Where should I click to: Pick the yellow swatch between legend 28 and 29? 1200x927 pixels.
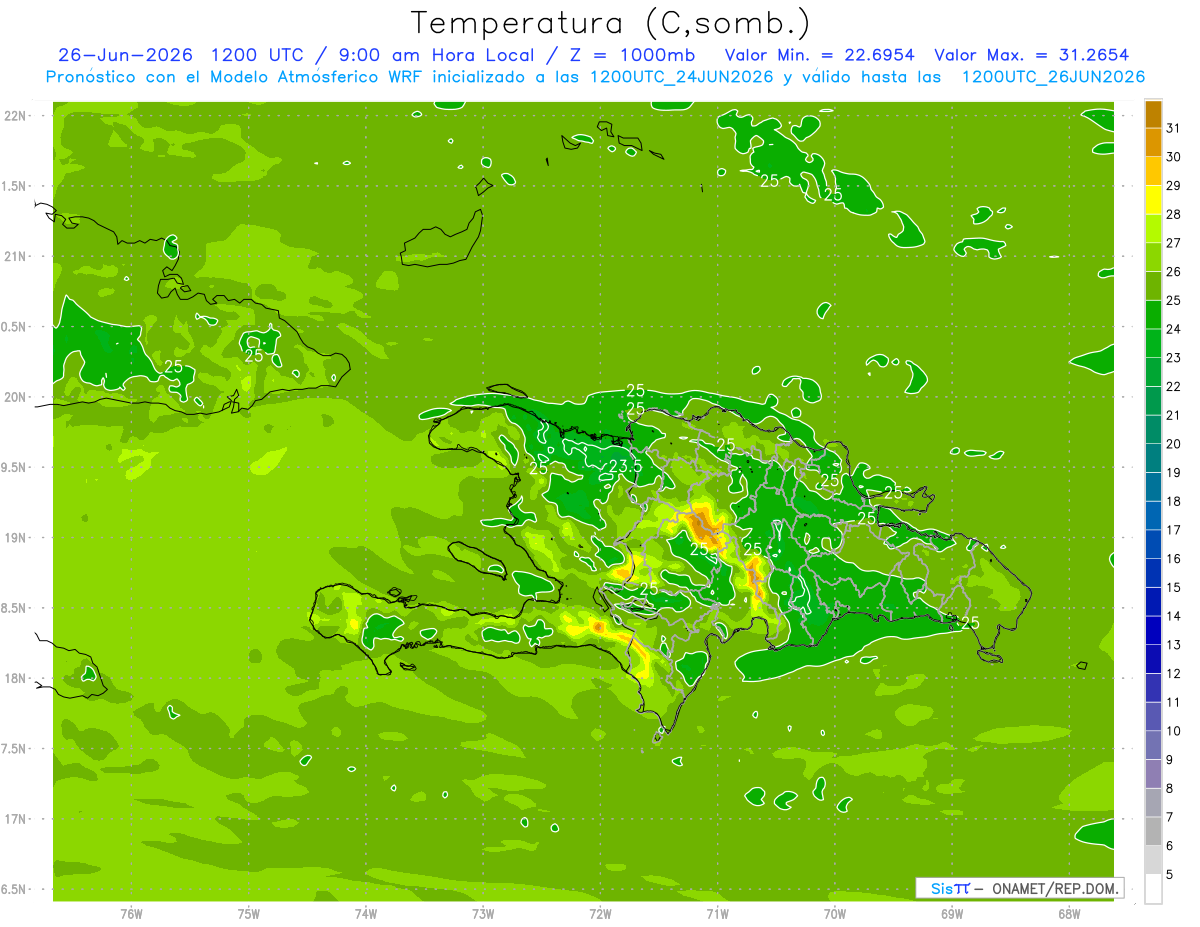[1153, 200]
